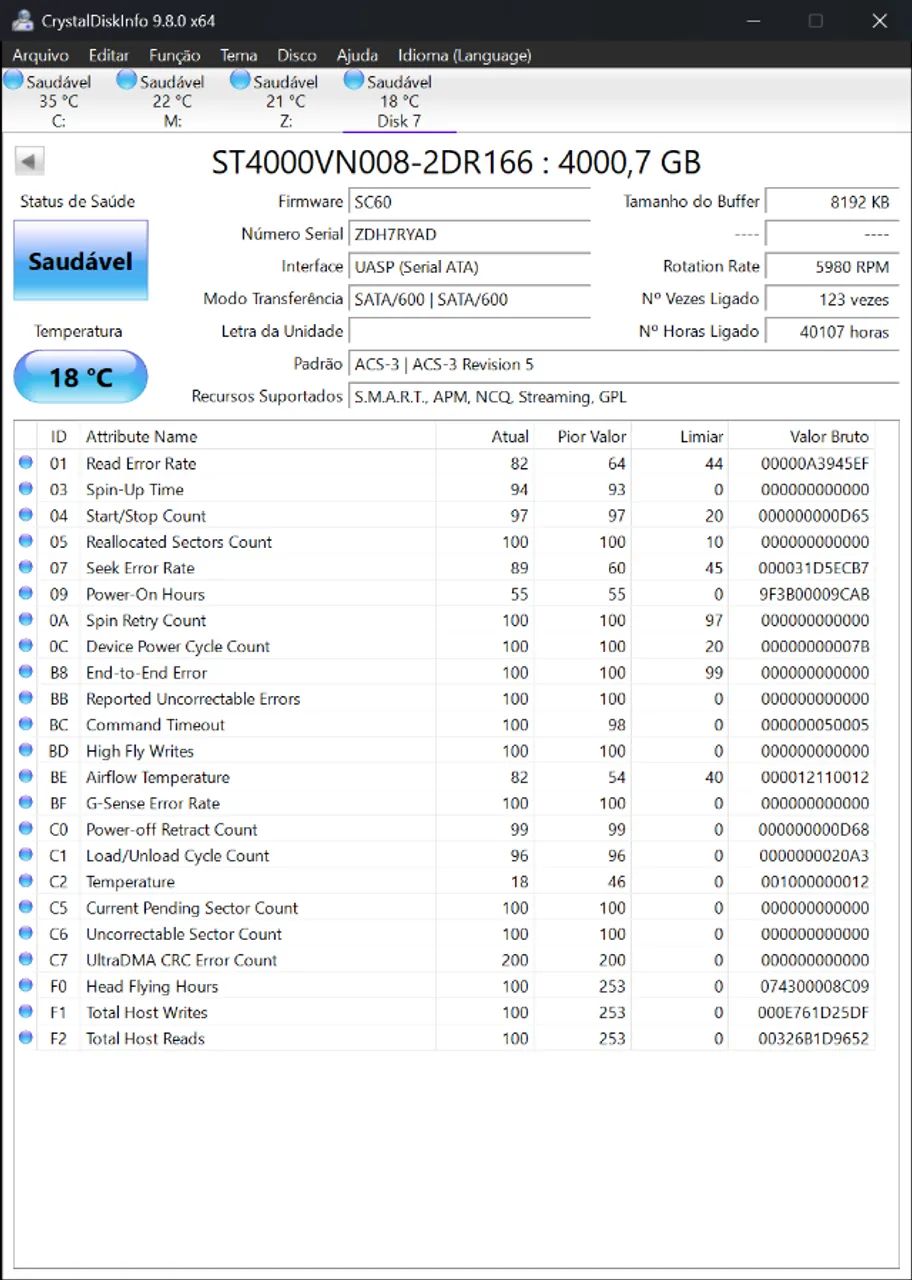The width and height of the screenshot is (912, 1280).
Task: Open the Função menu
Action: click(175, 55)
